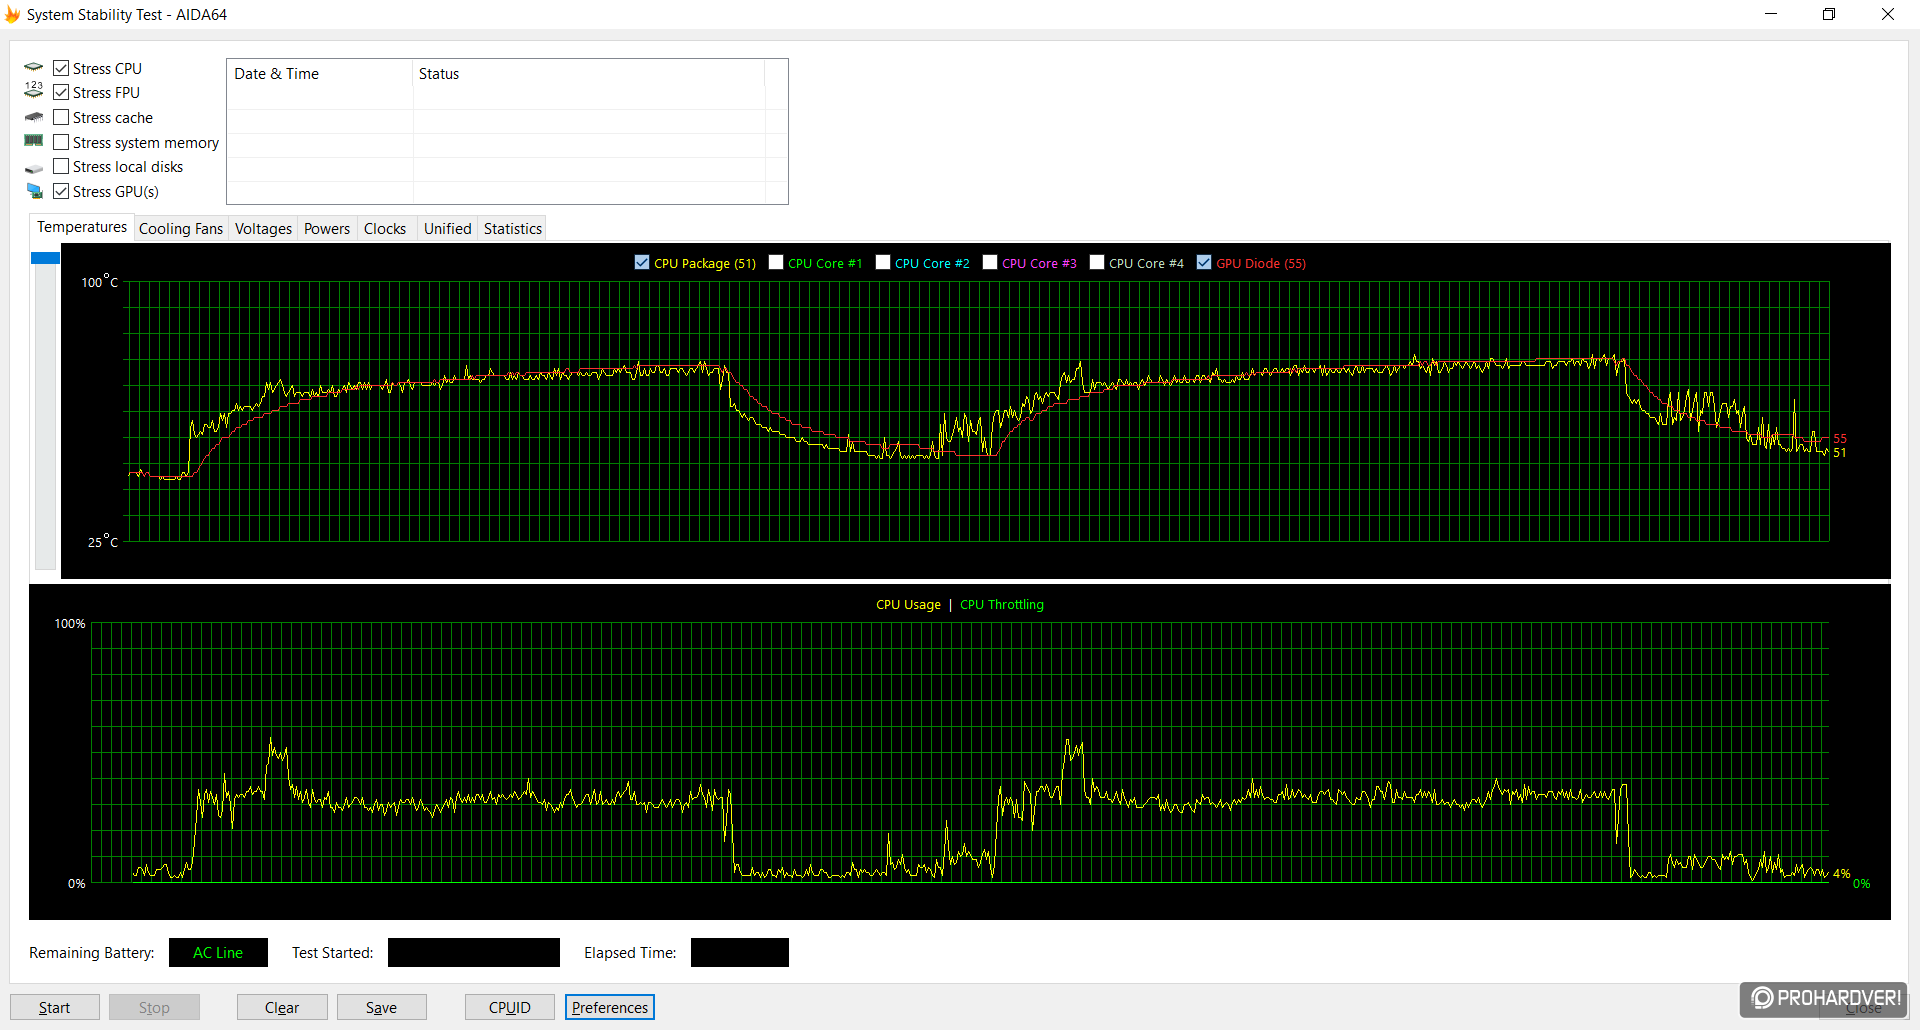Uncheck Stress GPU(s) checkbox

pyautogui.click(x=61, y=191)
